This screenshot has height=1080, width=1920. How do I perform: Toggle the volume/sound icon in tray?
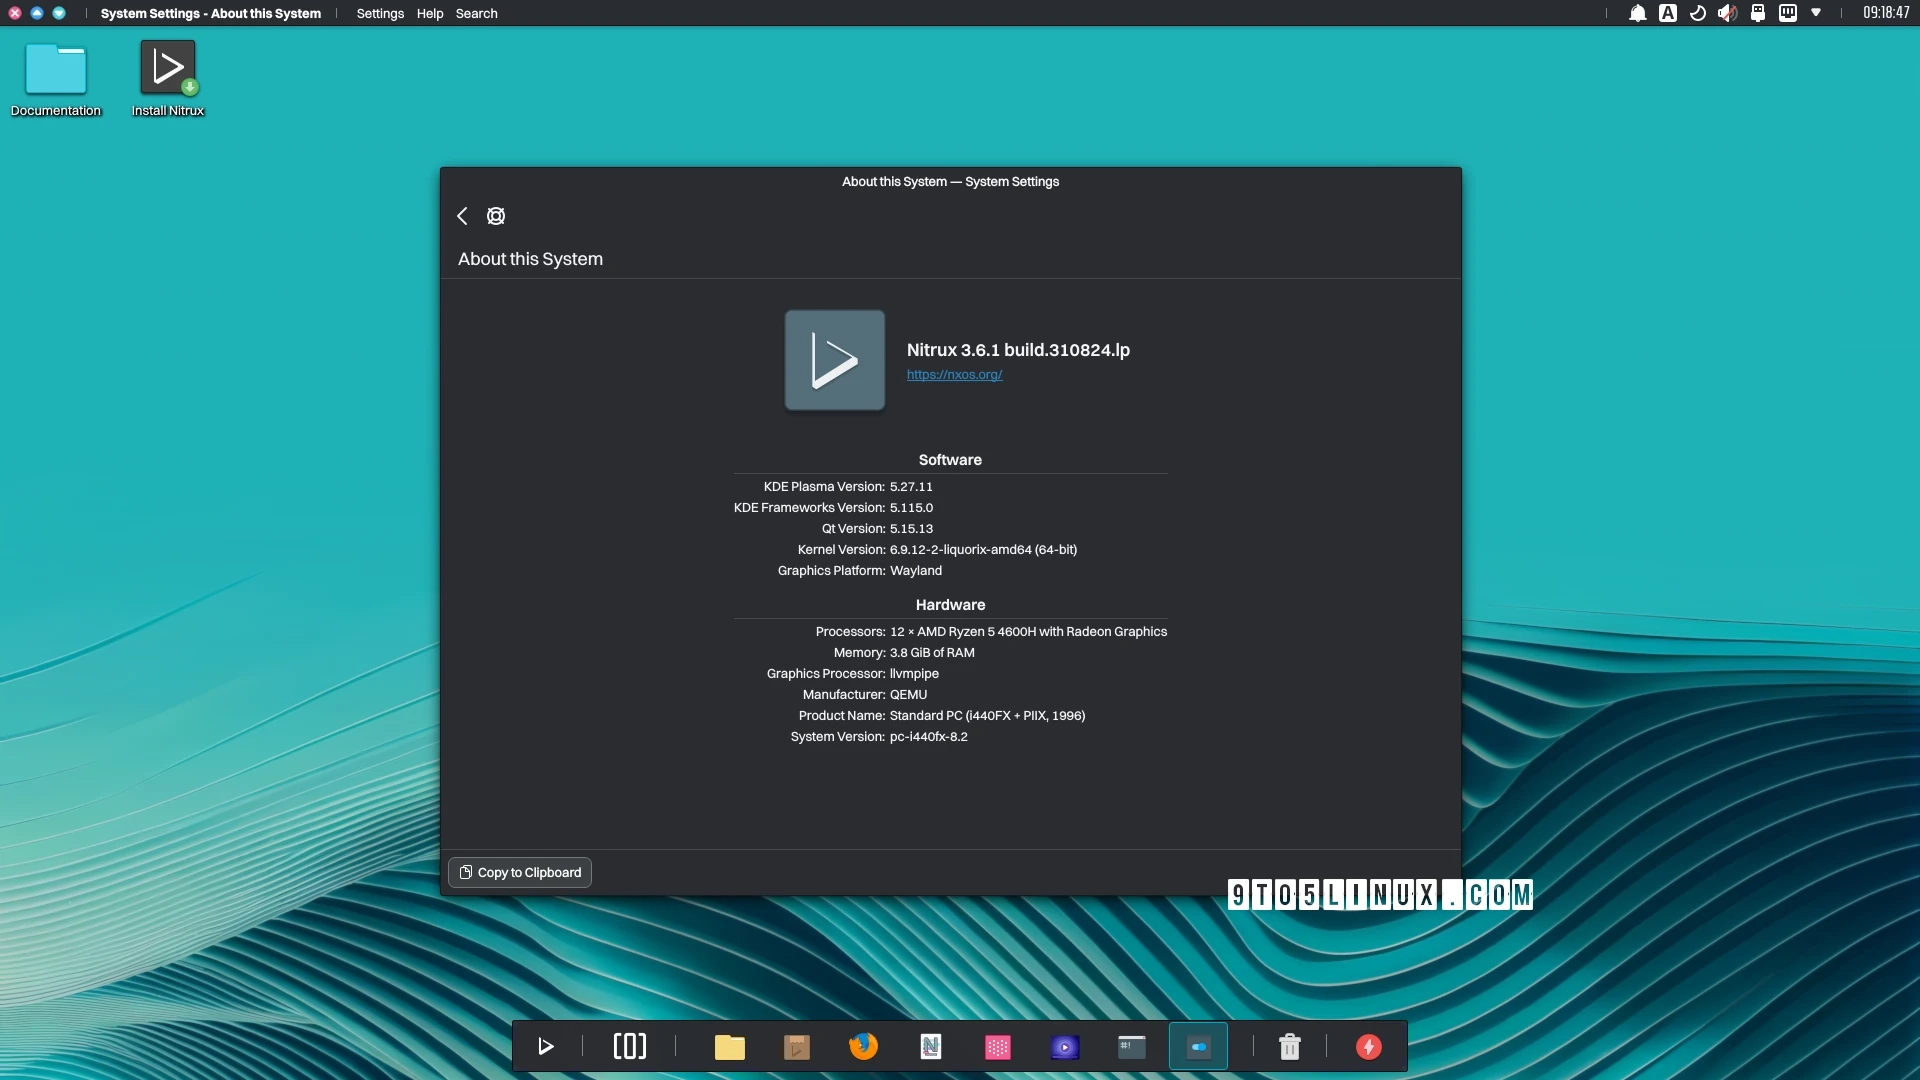point(1727,13)
